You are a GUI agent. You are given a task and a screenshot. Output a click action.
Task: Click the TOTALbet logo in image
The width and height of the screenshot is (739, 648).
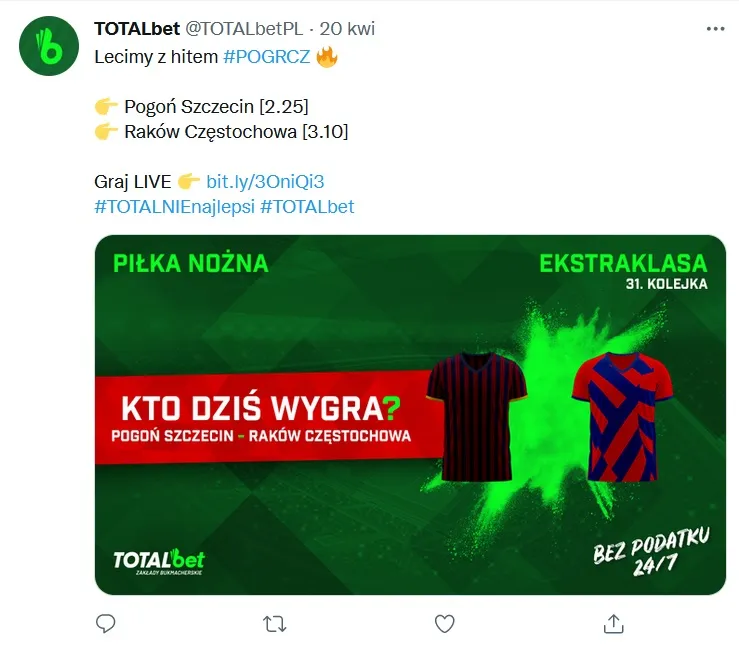click(x=159, y=561)
